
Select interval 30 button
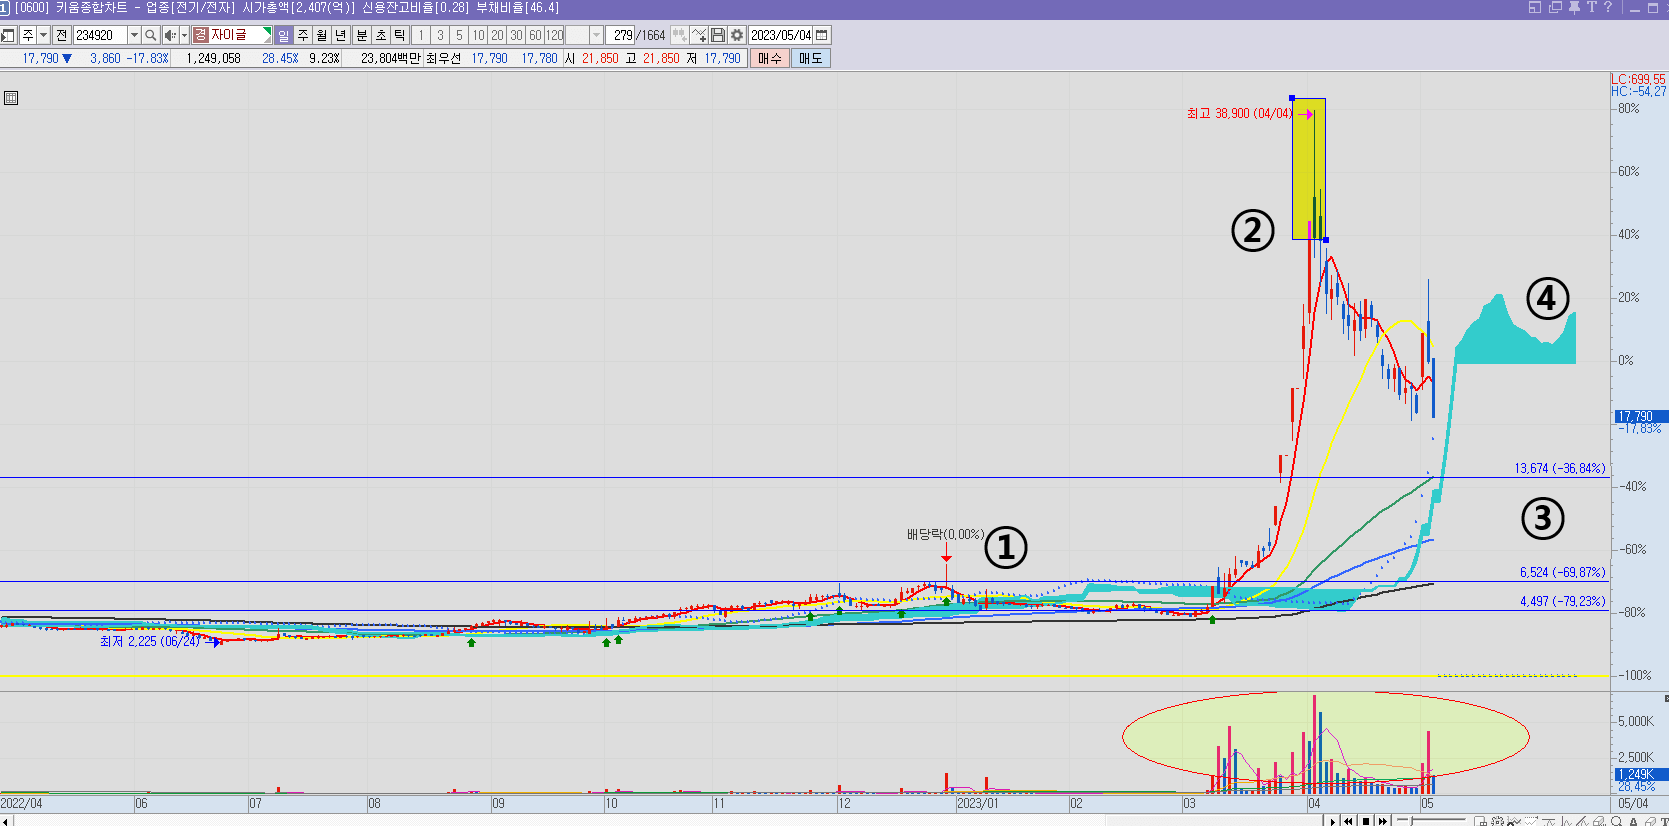[516, 35]
